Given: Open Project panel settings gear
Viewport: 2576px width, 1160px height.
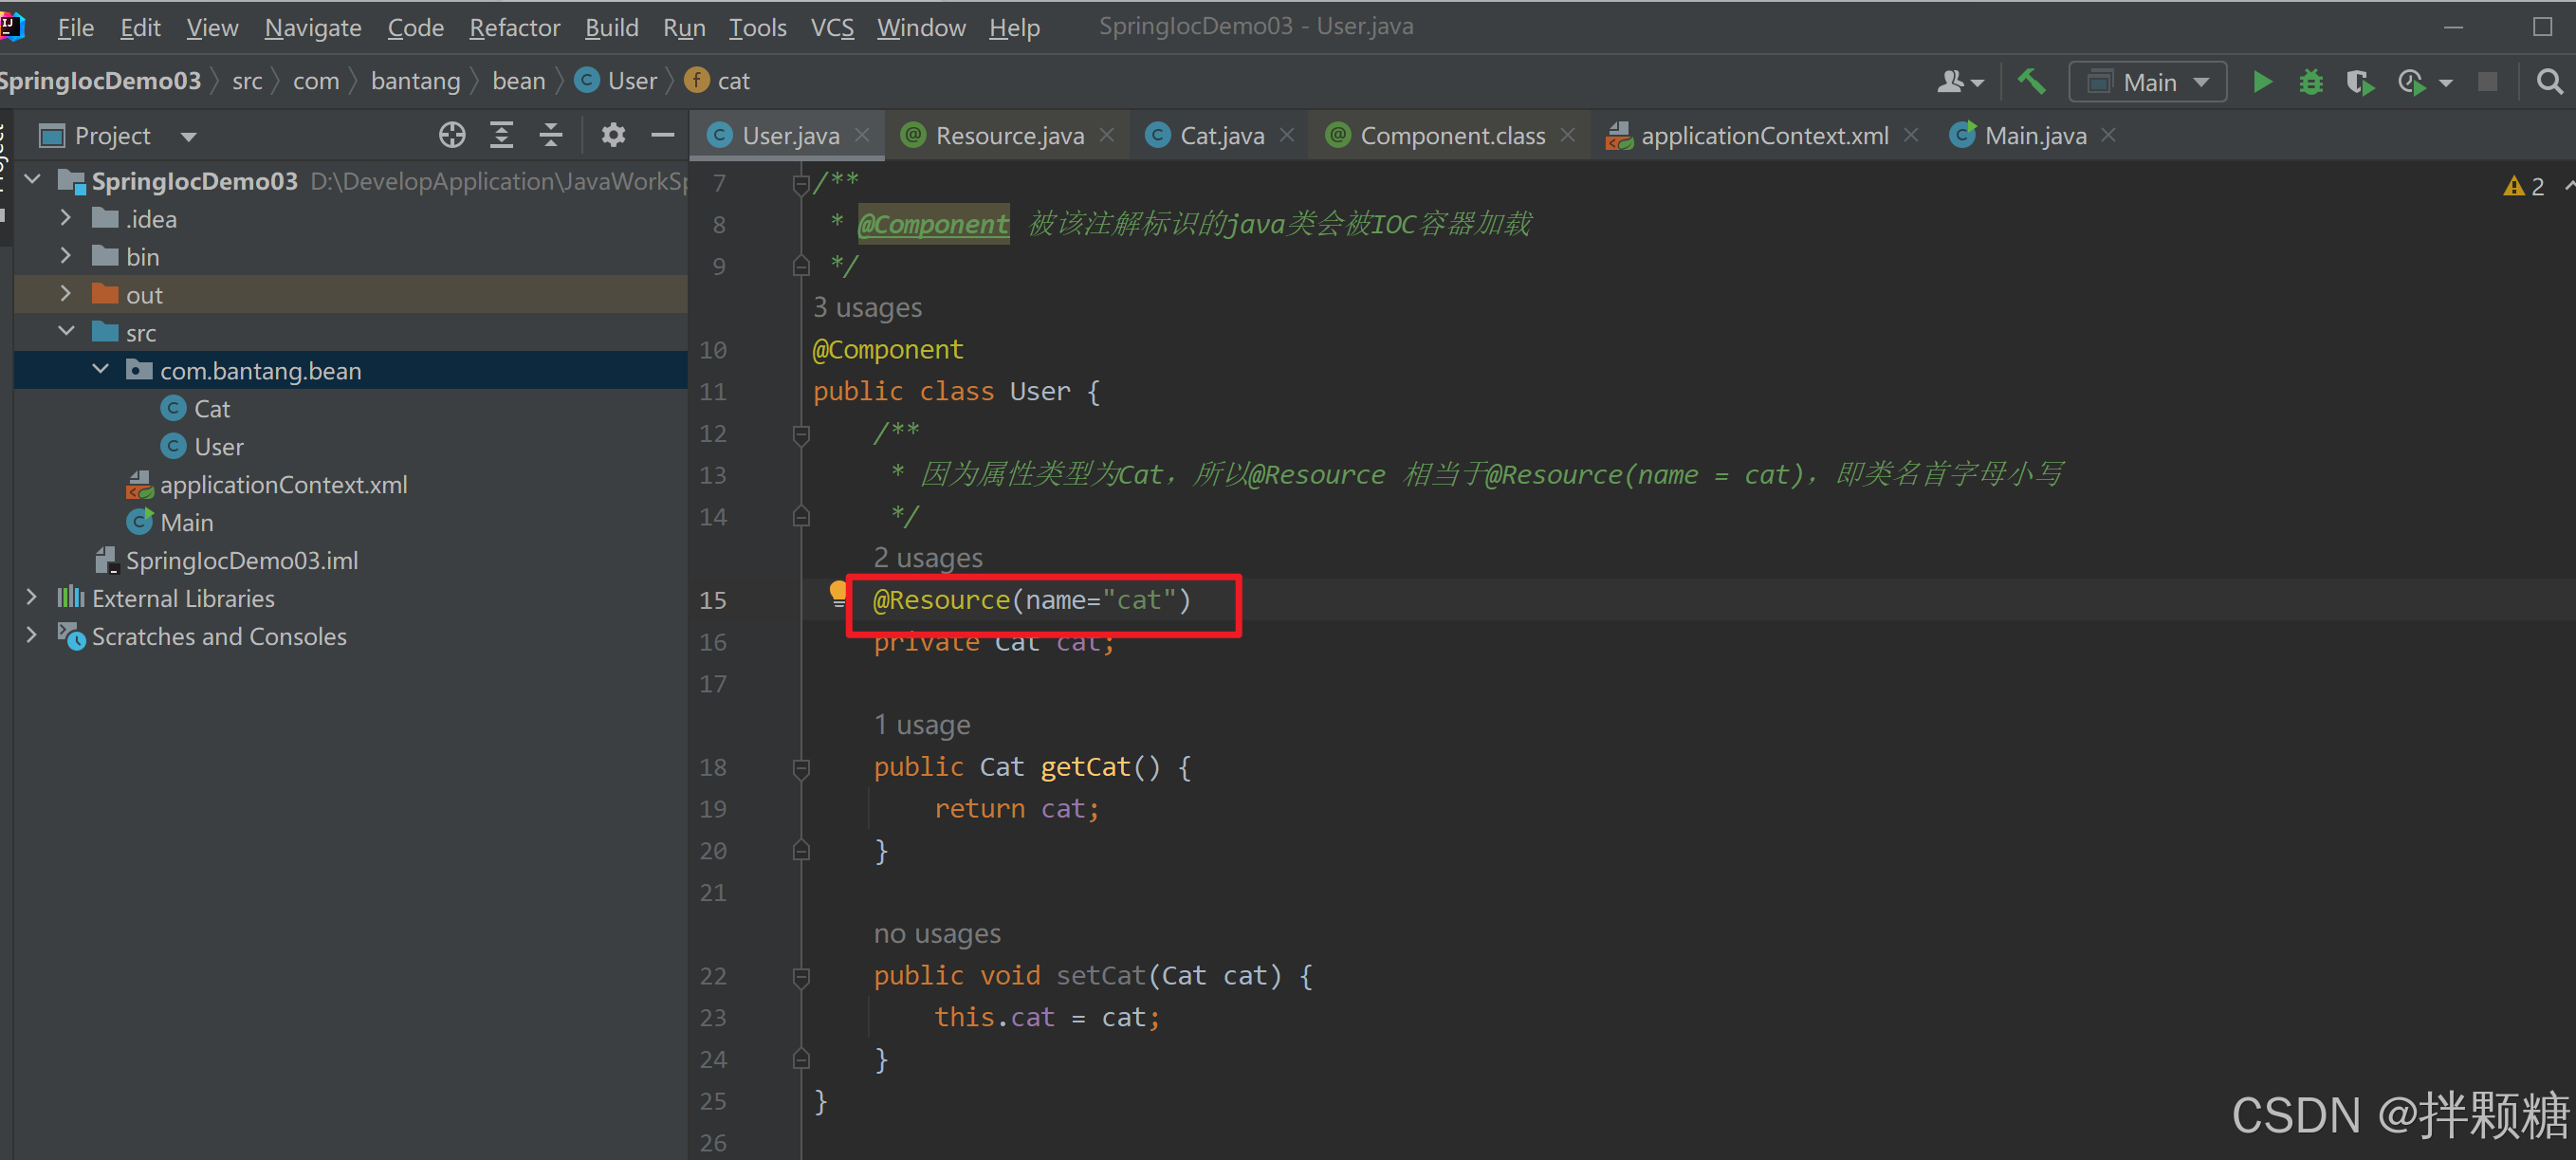Looking at the screenshot, I should click(x=612, y=135).
